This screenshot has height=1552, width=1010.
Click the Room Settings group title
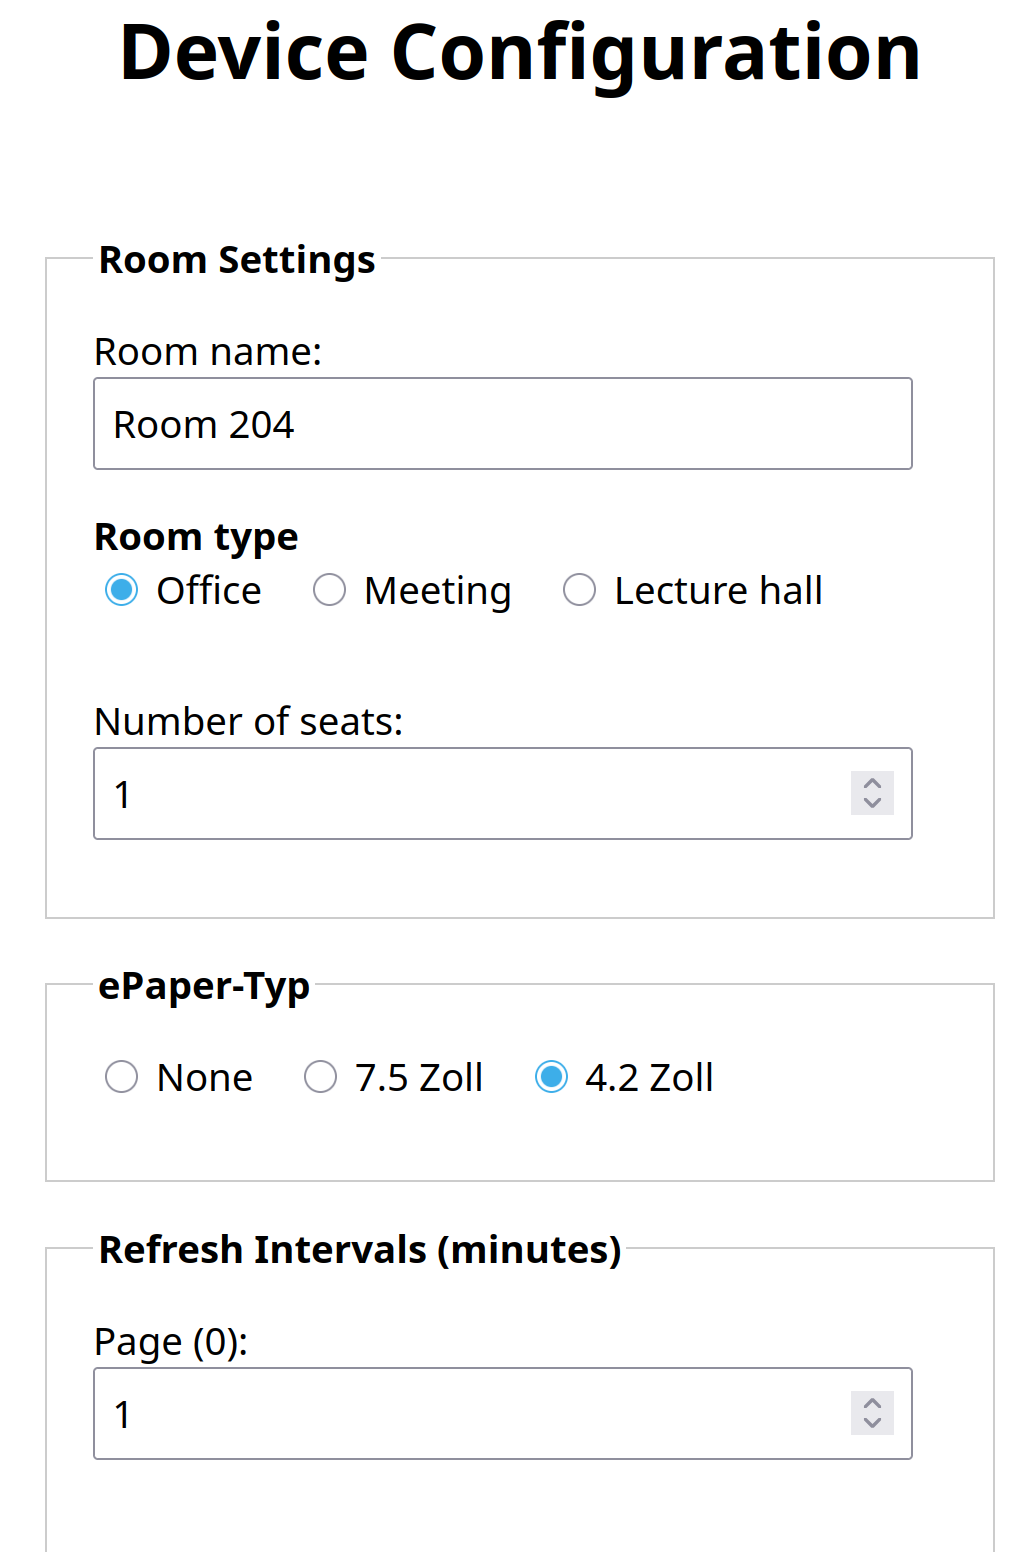click(x=237, y=260)
